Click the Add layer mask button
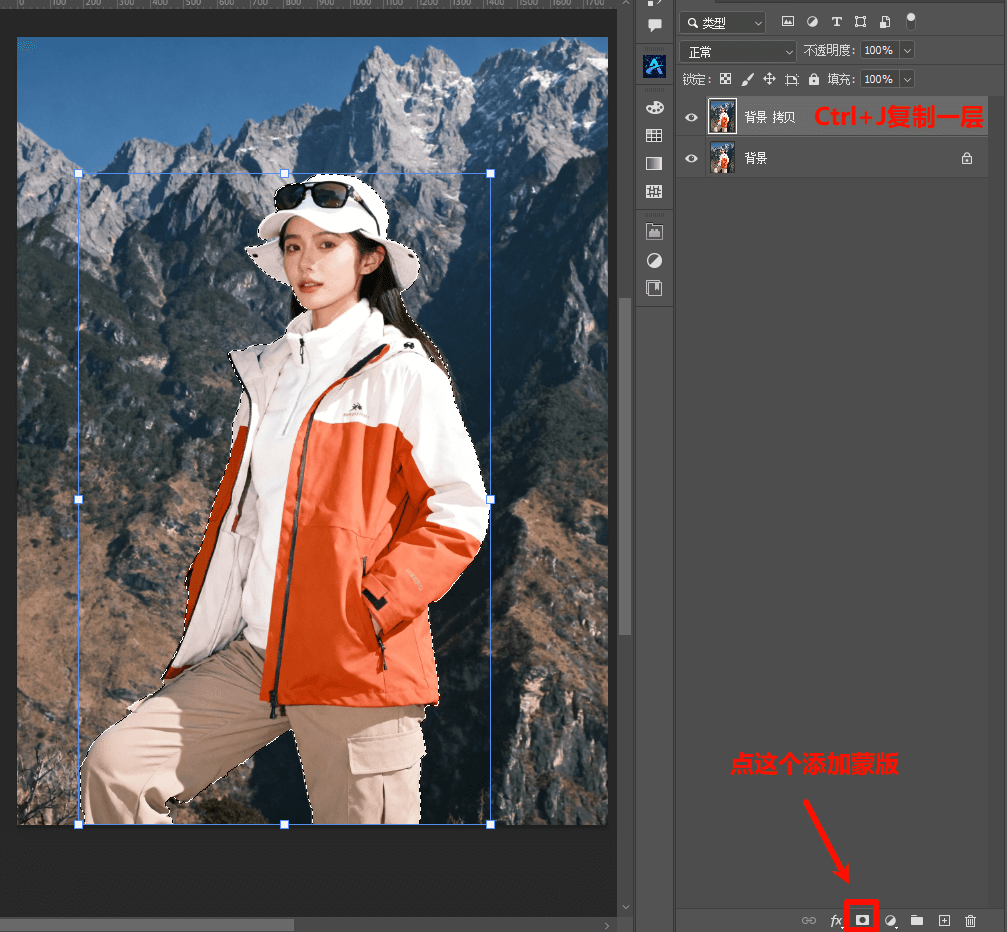The height and width of the screenshot is (932, 1007). click(x=862, y=920)
